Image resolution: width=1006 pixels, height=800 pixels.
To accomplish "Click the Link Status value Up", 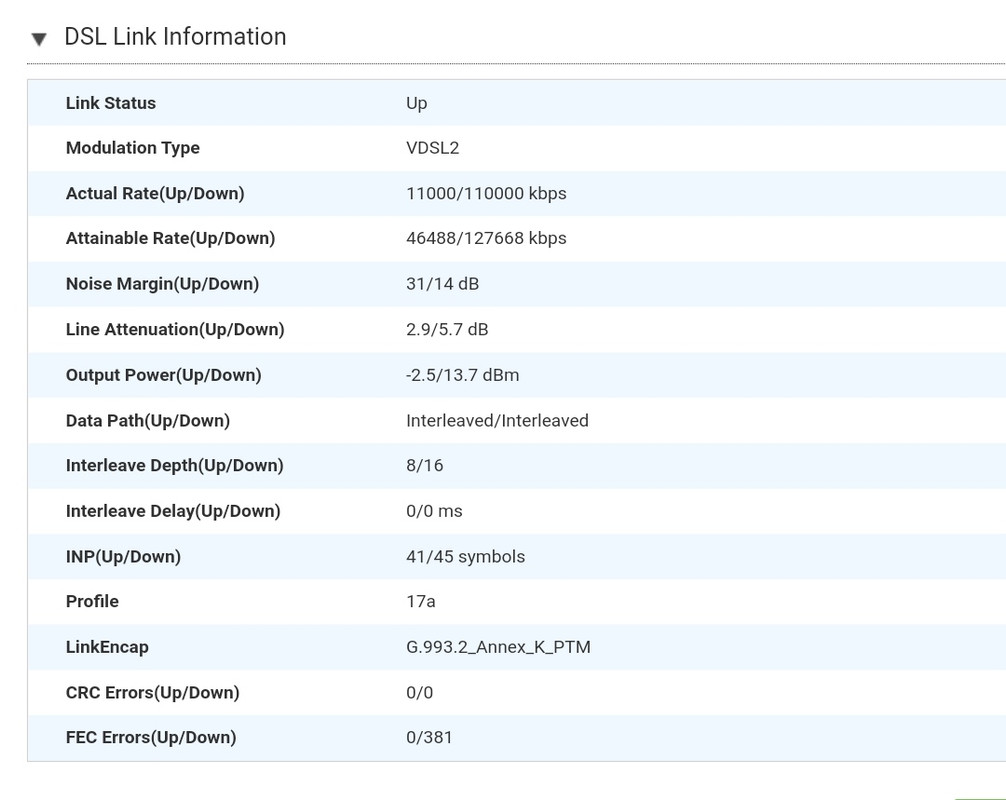I will 416,104.
